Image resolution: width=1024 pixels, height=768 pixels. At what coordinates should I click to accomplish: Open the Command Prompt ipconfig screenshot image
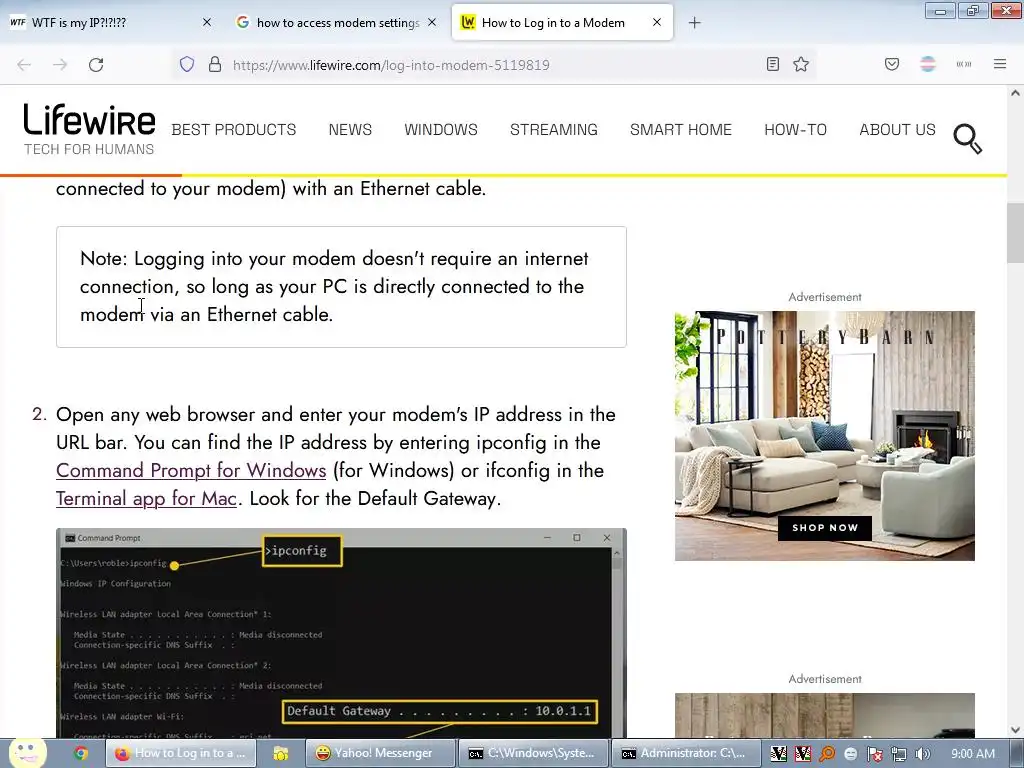click(x=341, y=633)
